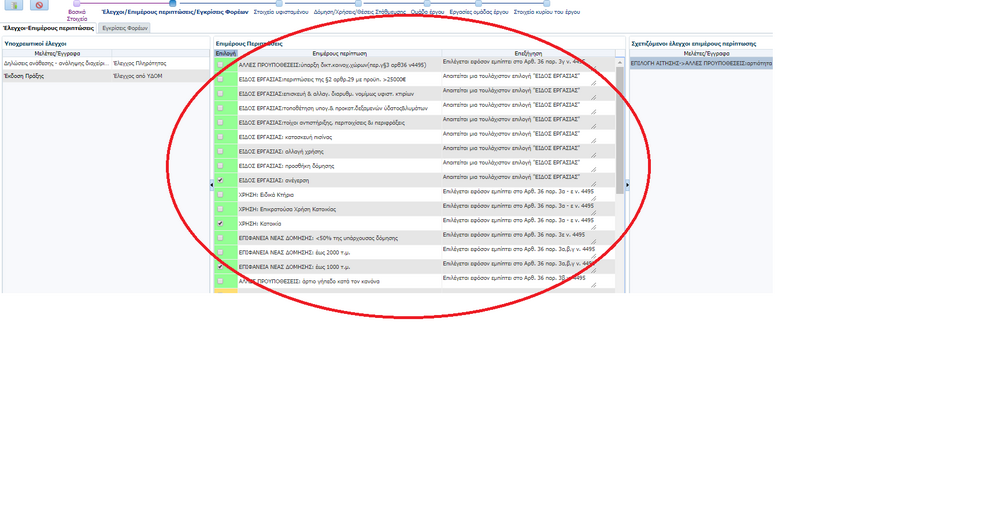This screenshot has width=1000, height=532.
Task: Click the 'Βασικά Στοιχεία' wizard step node
Action: pos(77,4)
